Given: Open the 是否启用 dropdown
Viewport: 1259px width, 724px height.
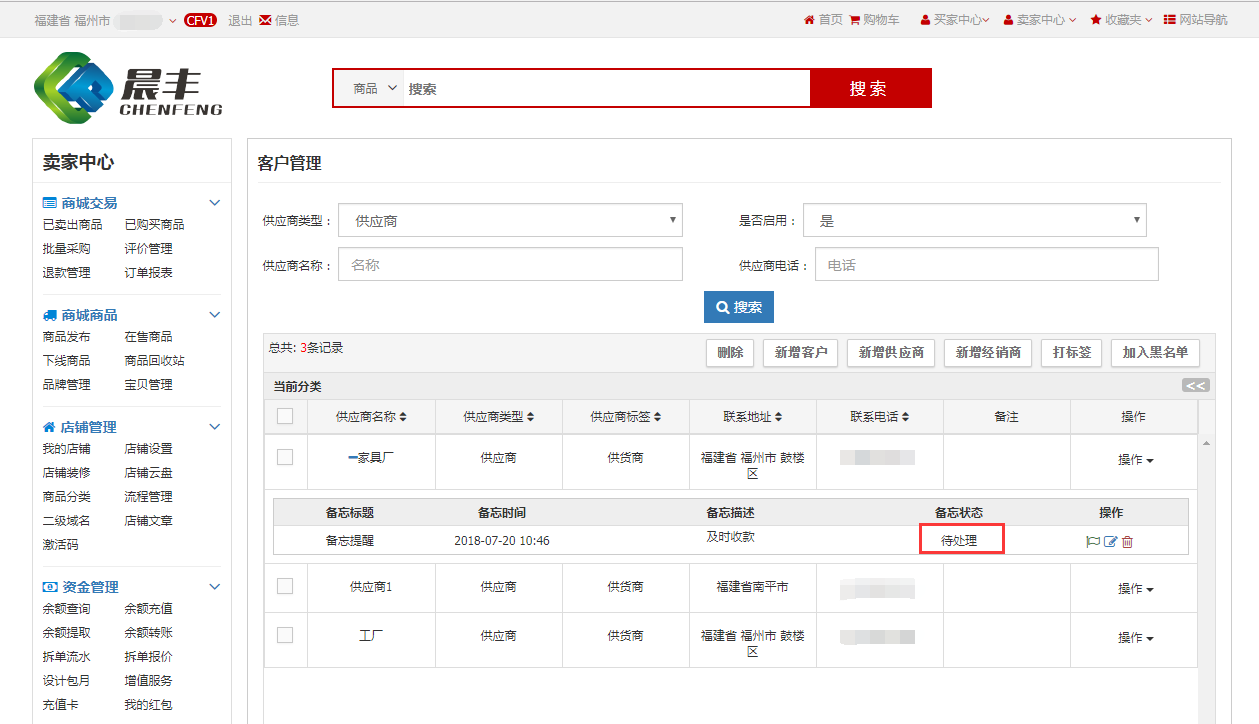Looking at the screenshot, I should pos(975,221).
